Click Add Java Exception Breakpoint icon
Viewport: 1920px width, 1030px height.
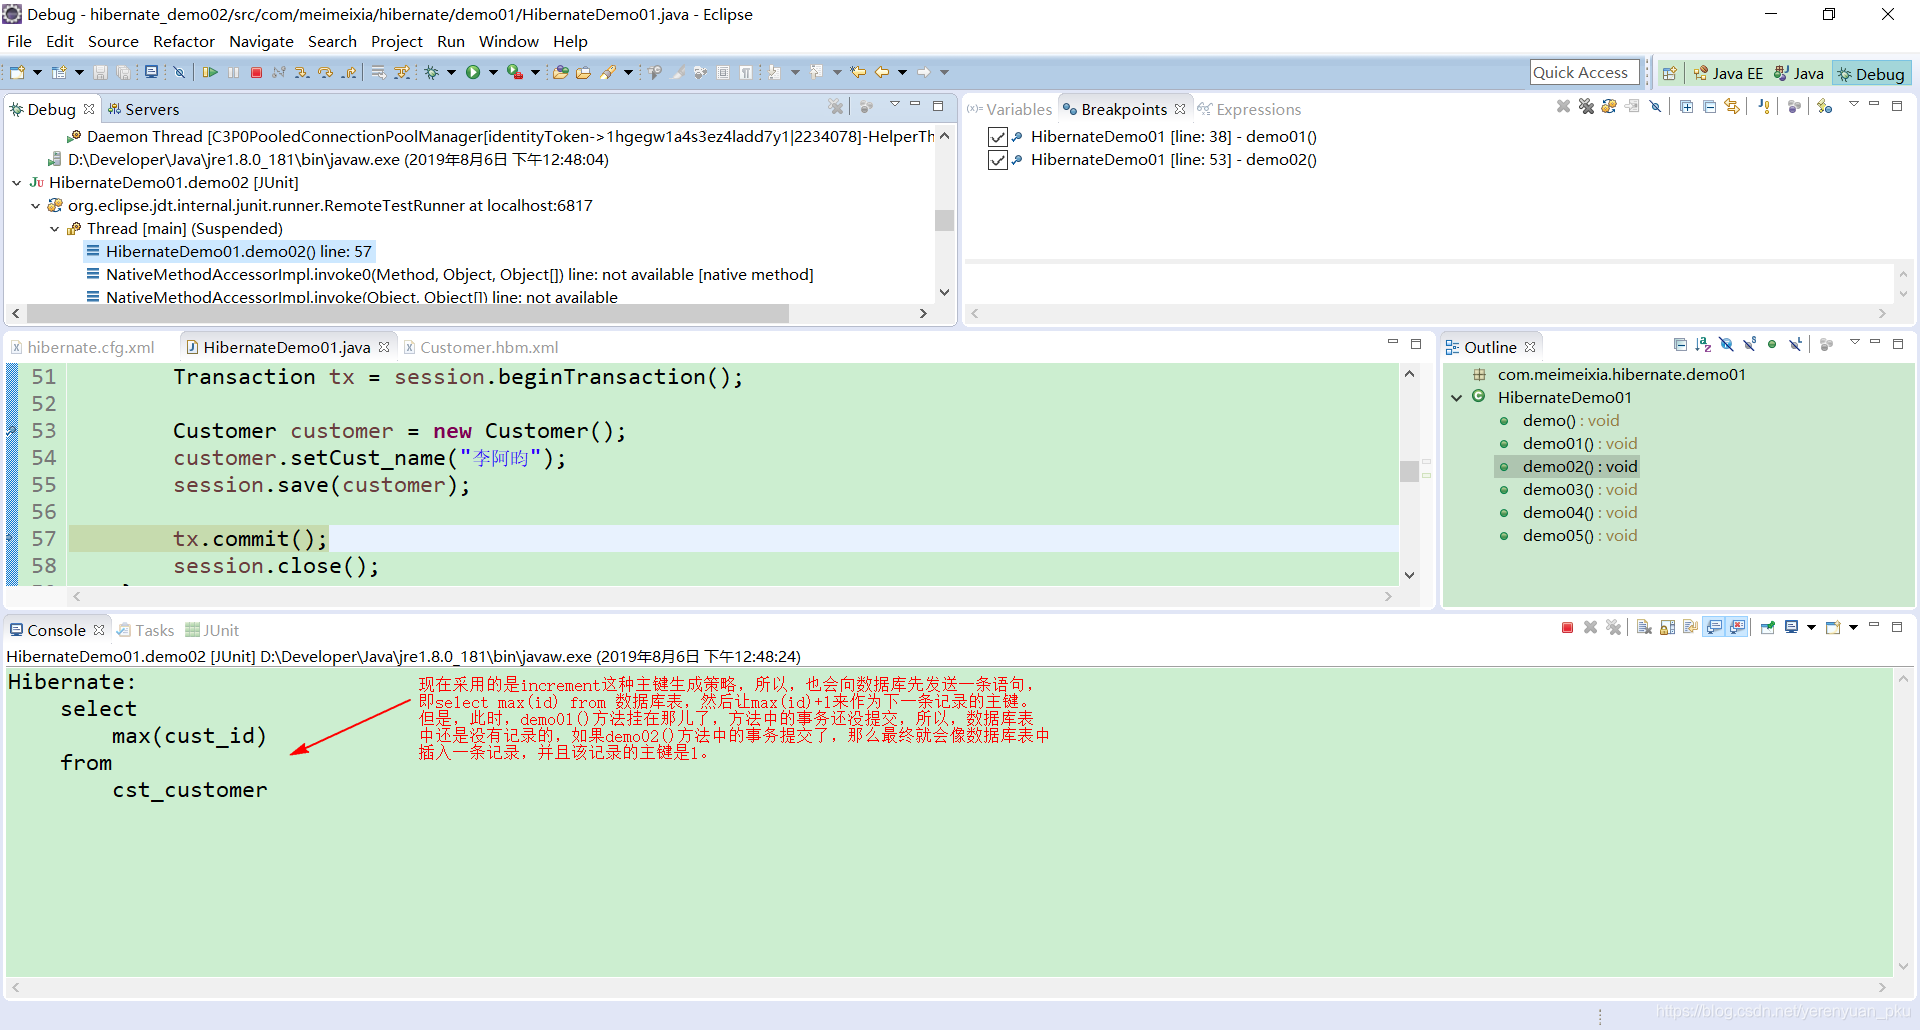tap(1764, 106)
